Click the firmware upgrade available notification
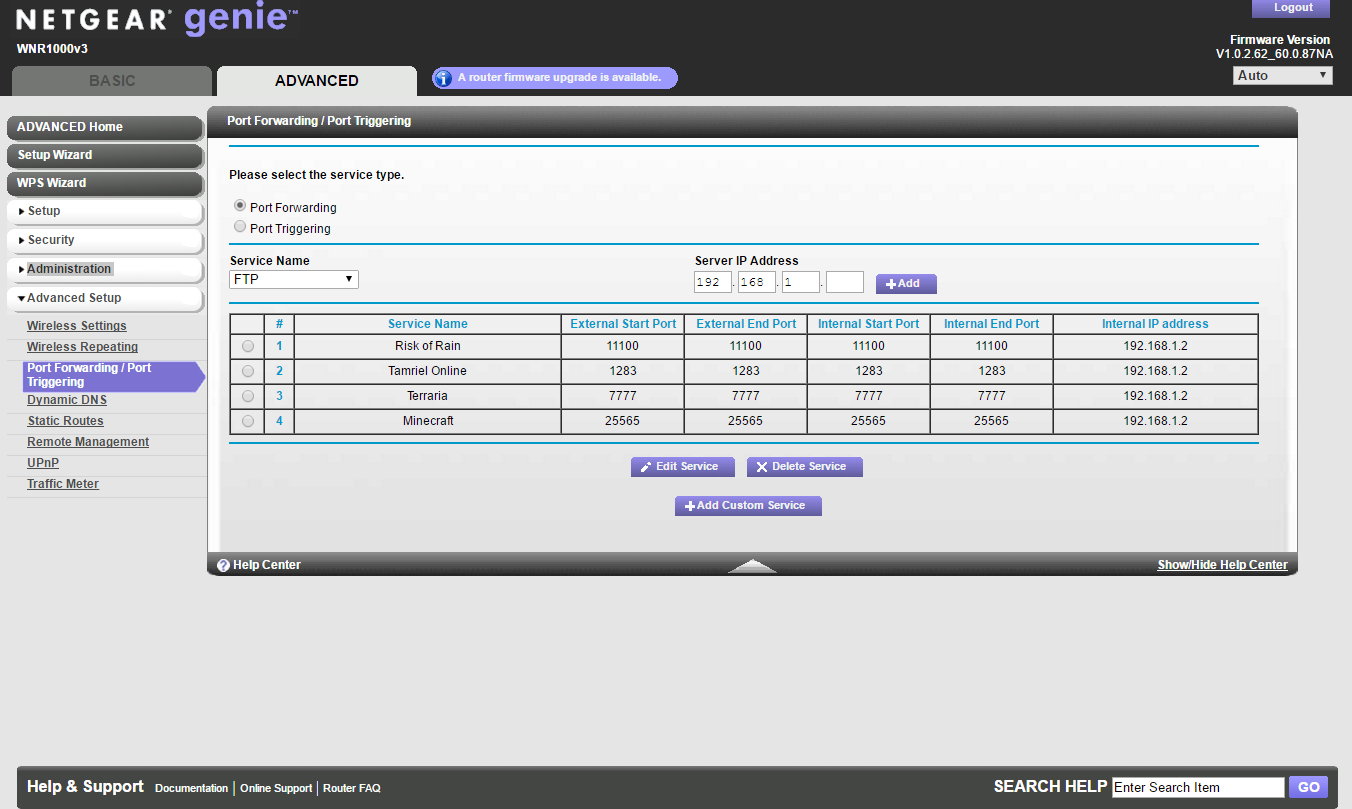The height and width of the screenshot is (809, 1352). [555, 78]
